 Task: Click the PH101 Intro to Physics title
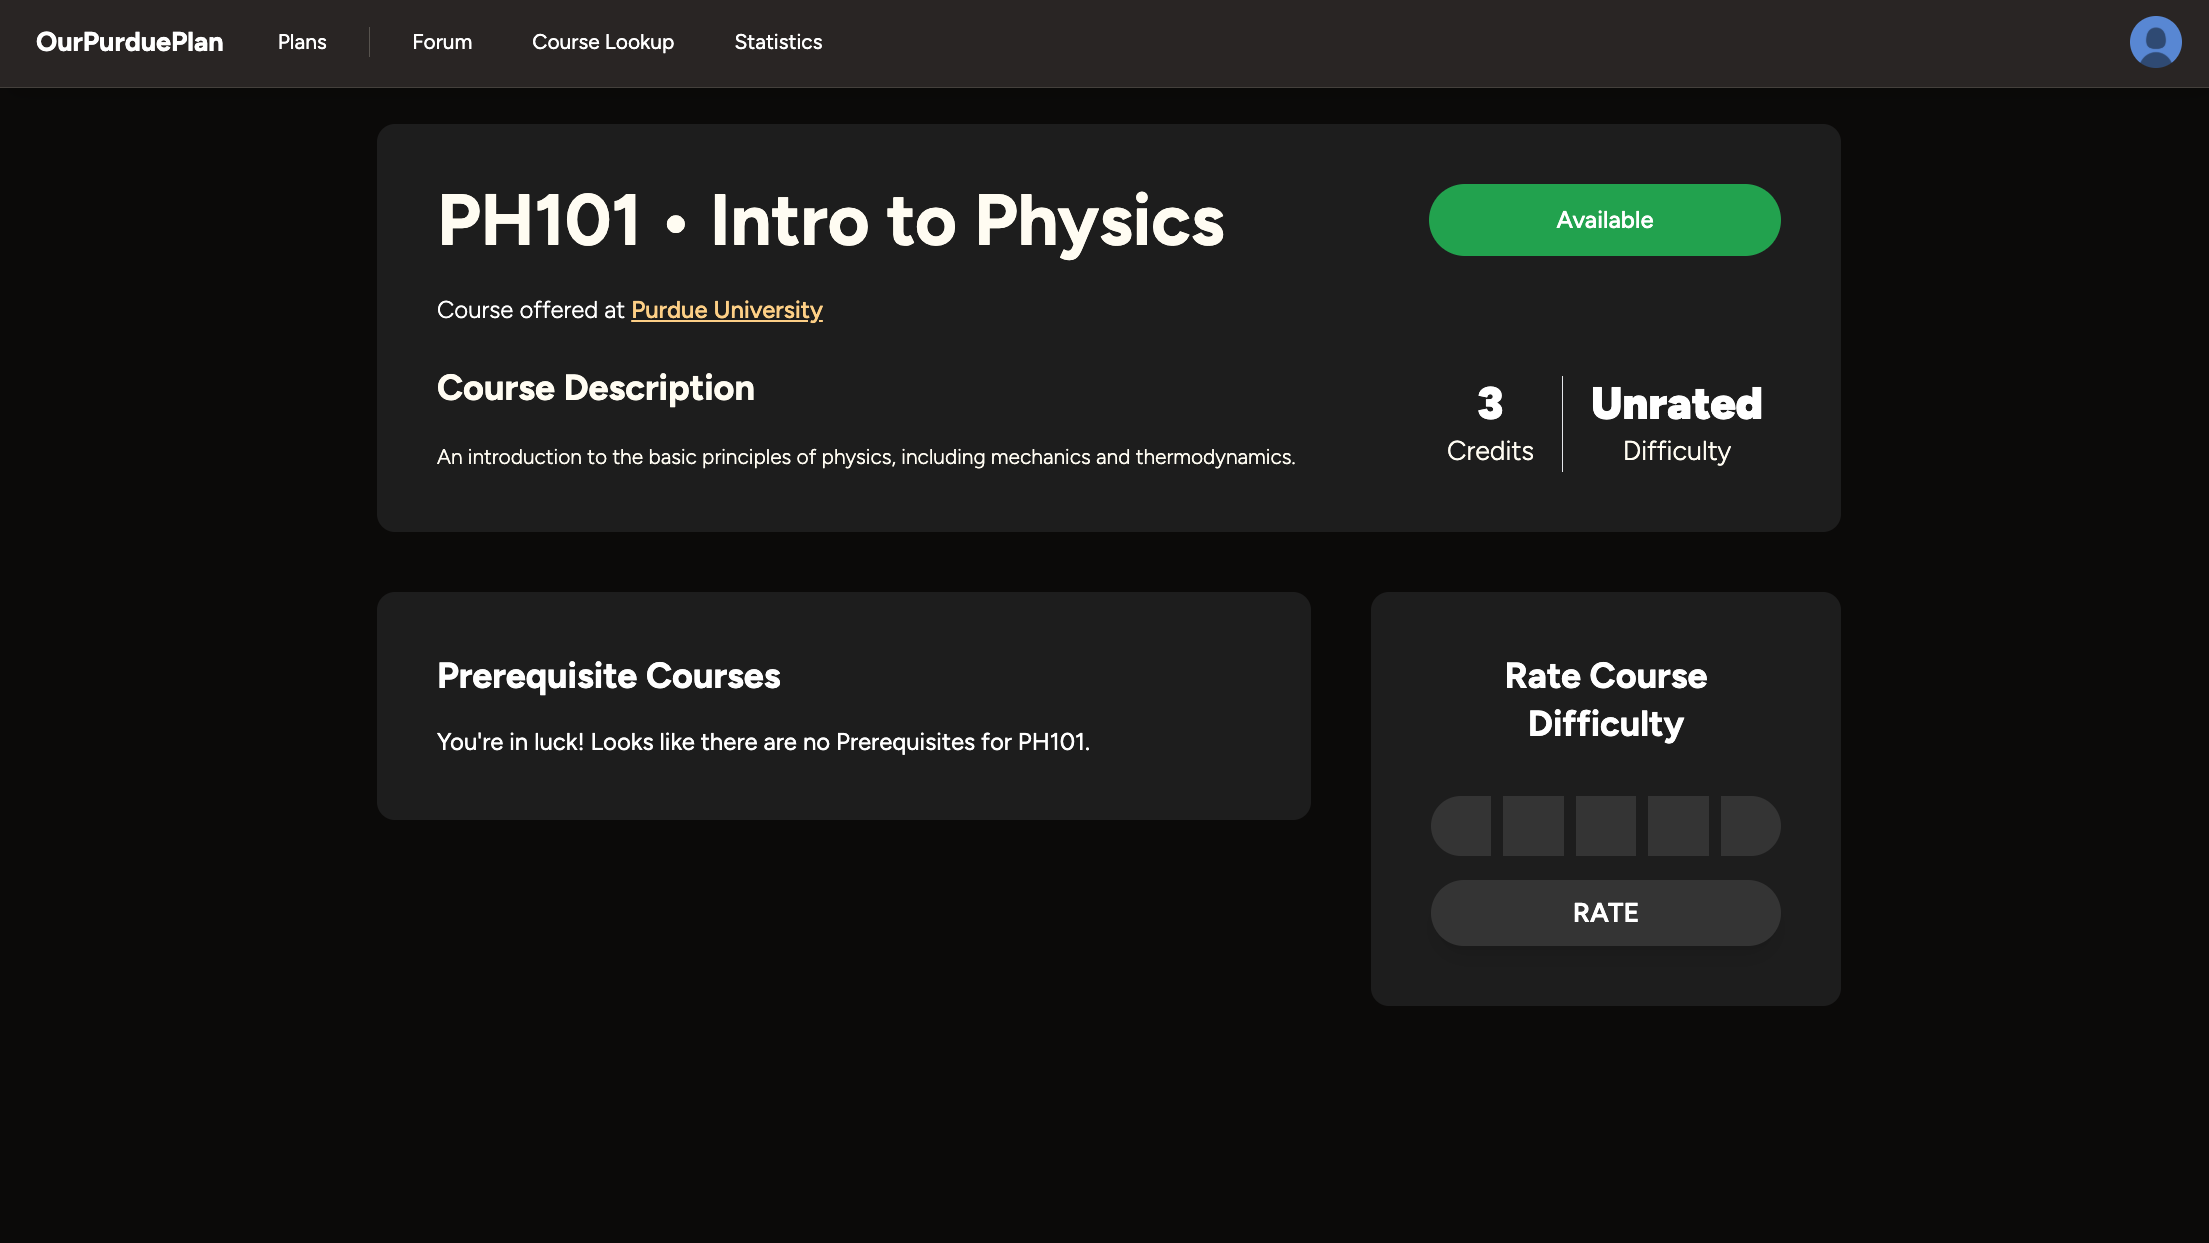[830, 221]
